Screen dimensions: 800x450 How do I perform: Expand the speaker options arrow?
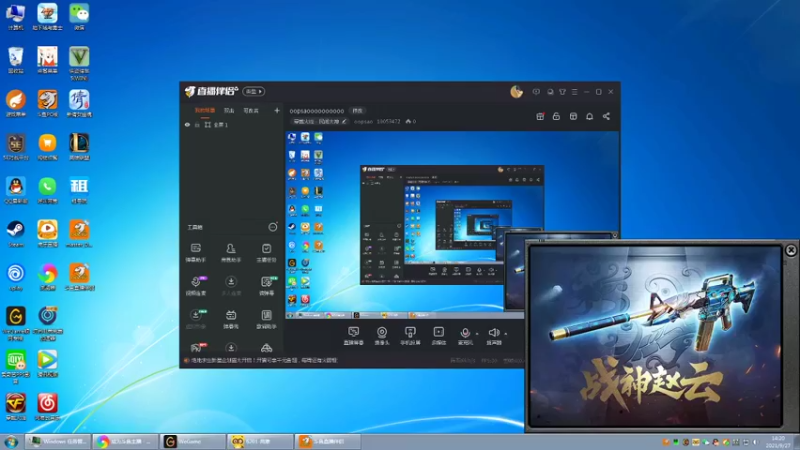tap(506, 334)
